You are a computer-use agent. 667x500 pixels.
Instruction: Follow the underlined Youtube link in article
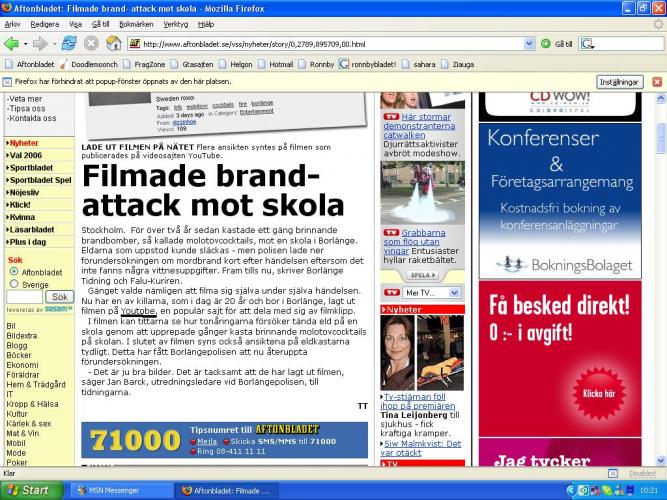[138, 311]
